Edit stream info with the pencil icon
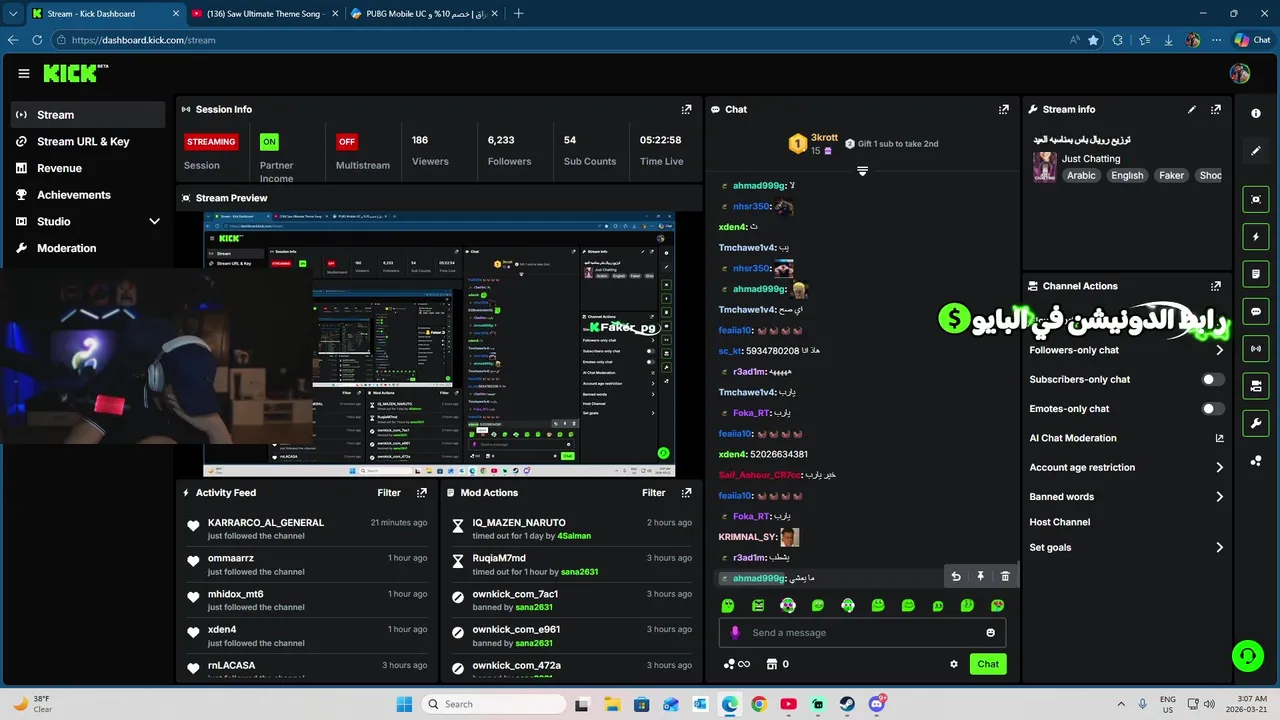The image size is (1280, 720). 1192,109
